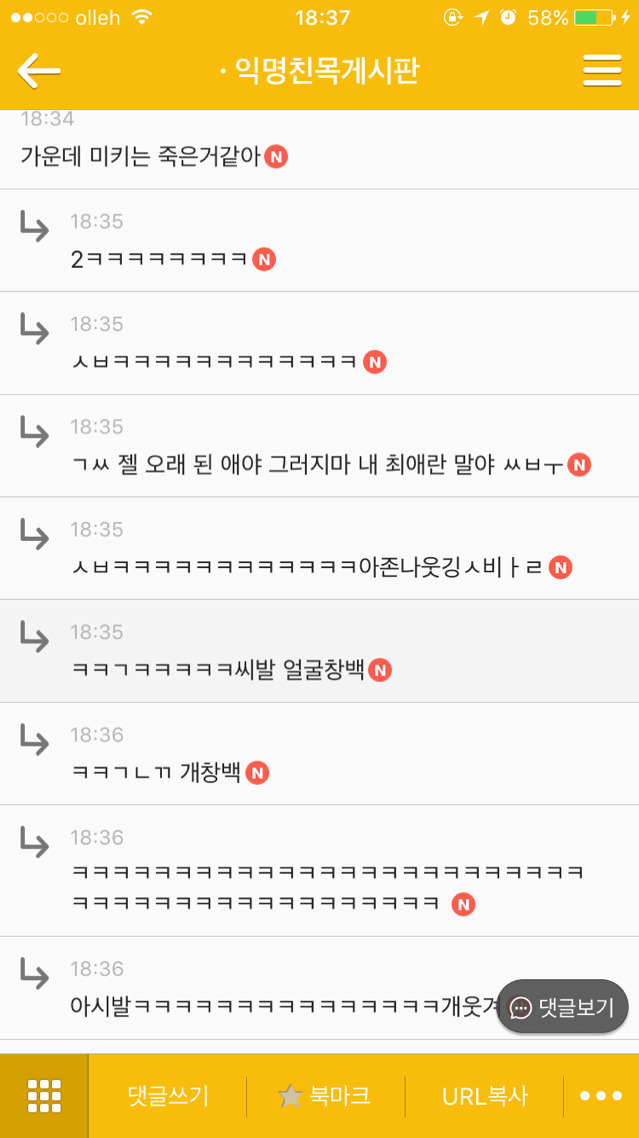
Task: Select the comment mentioning 내 최애란 말야
Action: (x=320, y=446)
